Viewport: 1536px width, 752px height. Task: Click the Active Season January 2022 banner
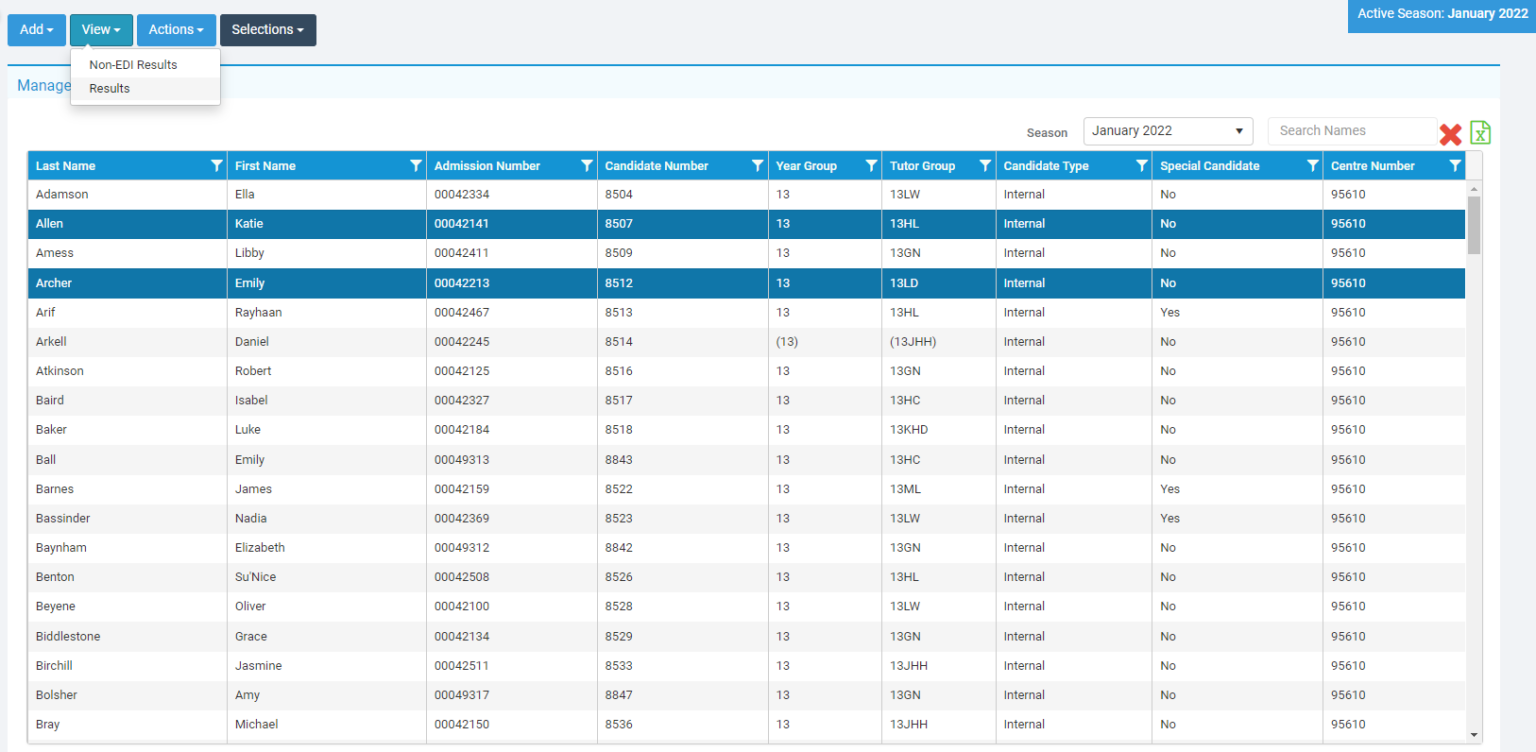(1441, 14)
